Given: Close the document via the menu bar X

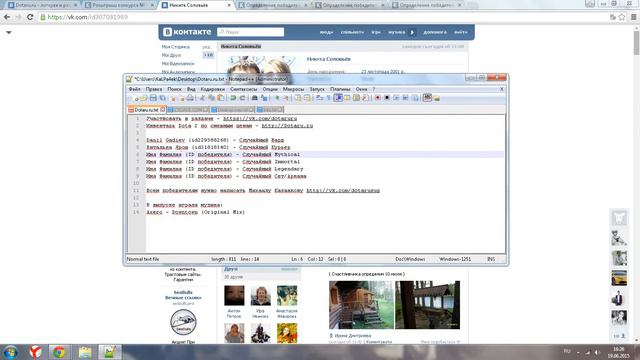Looking at the screenshot, I should [x=502, y=89].
